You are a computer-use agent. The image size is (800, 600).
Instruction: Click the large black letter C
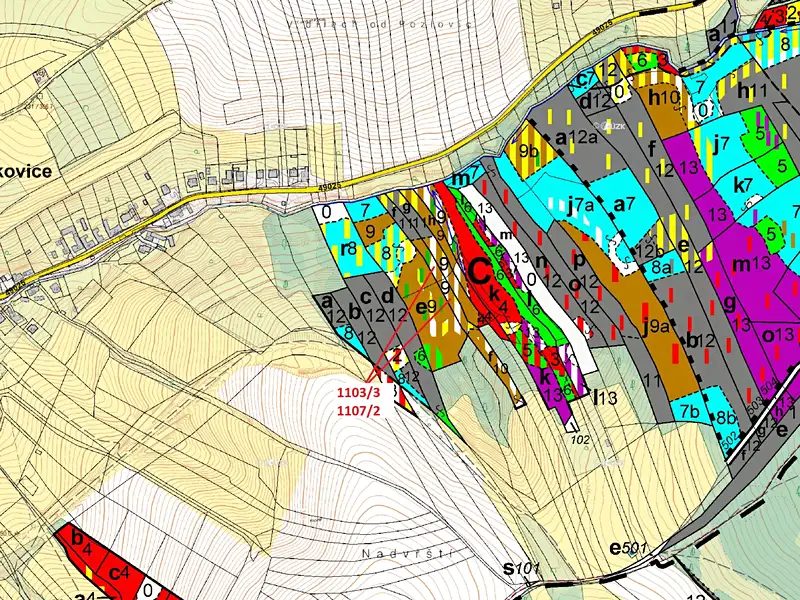(480, 273)
